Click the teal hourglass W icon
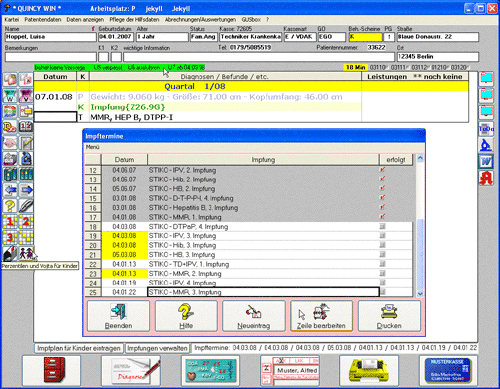 pyautogui.click(x=10, y=95)
